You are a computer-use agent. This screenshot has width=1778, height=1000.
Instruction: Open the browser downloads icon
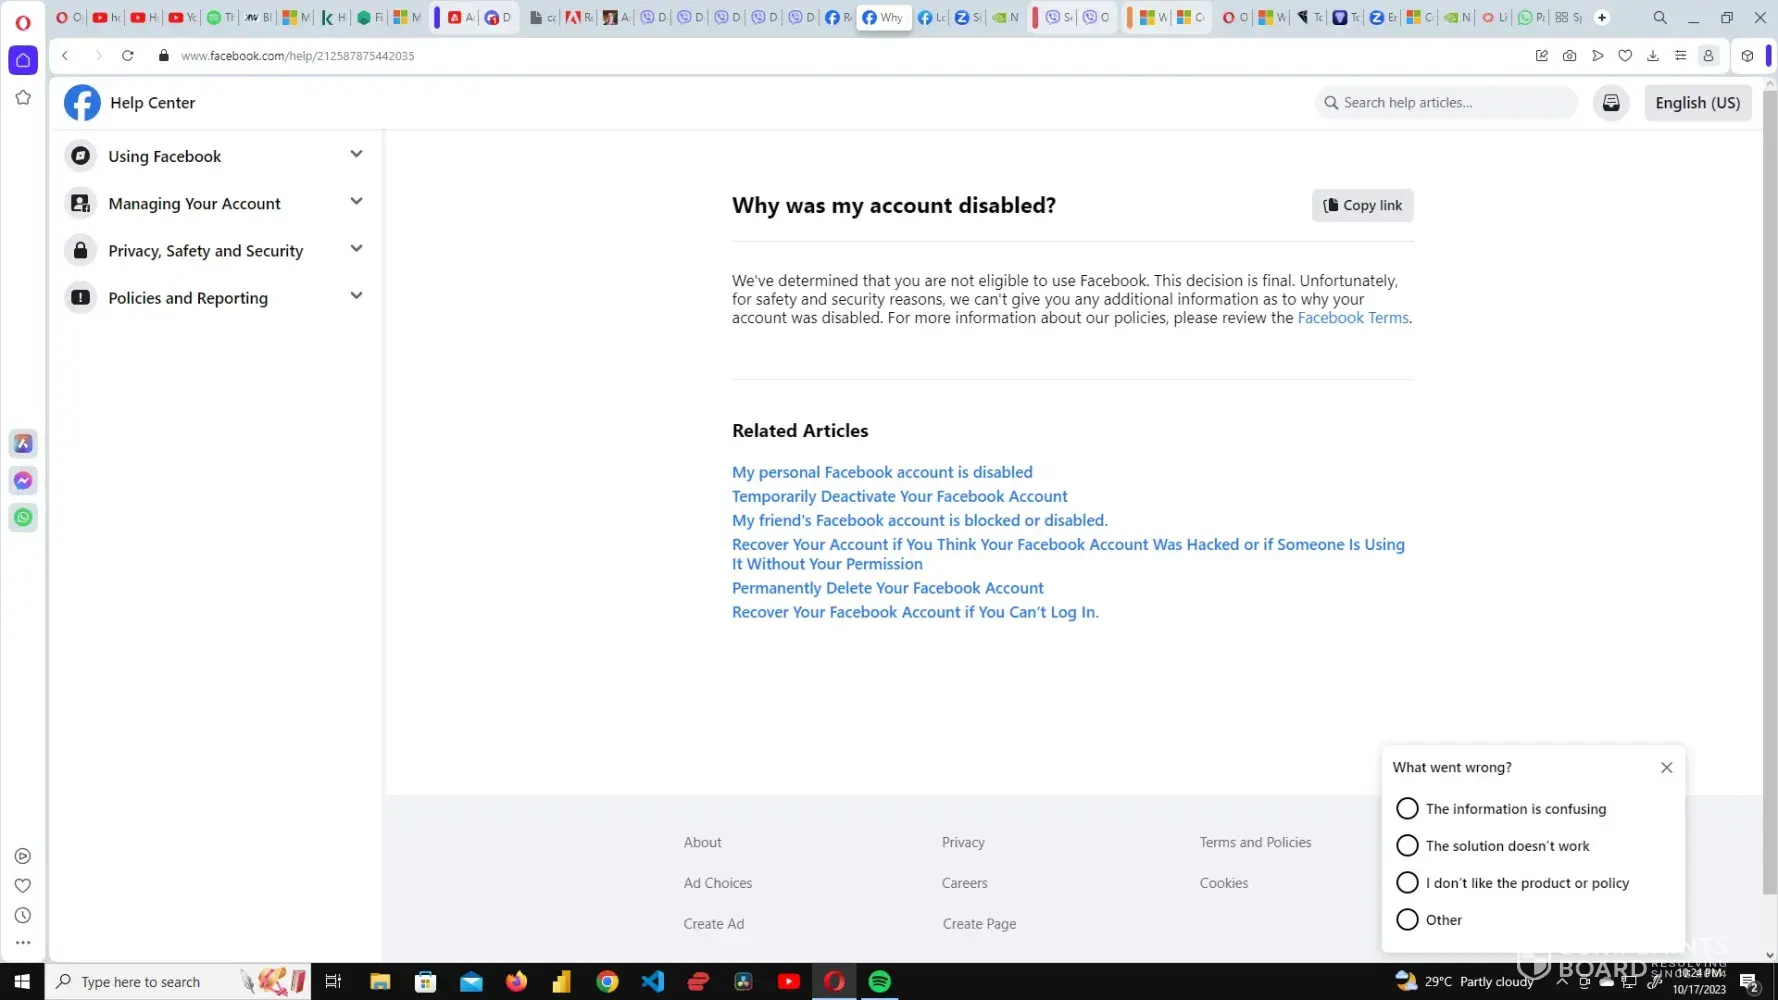pyautogui.click(x=1653, y=56)
